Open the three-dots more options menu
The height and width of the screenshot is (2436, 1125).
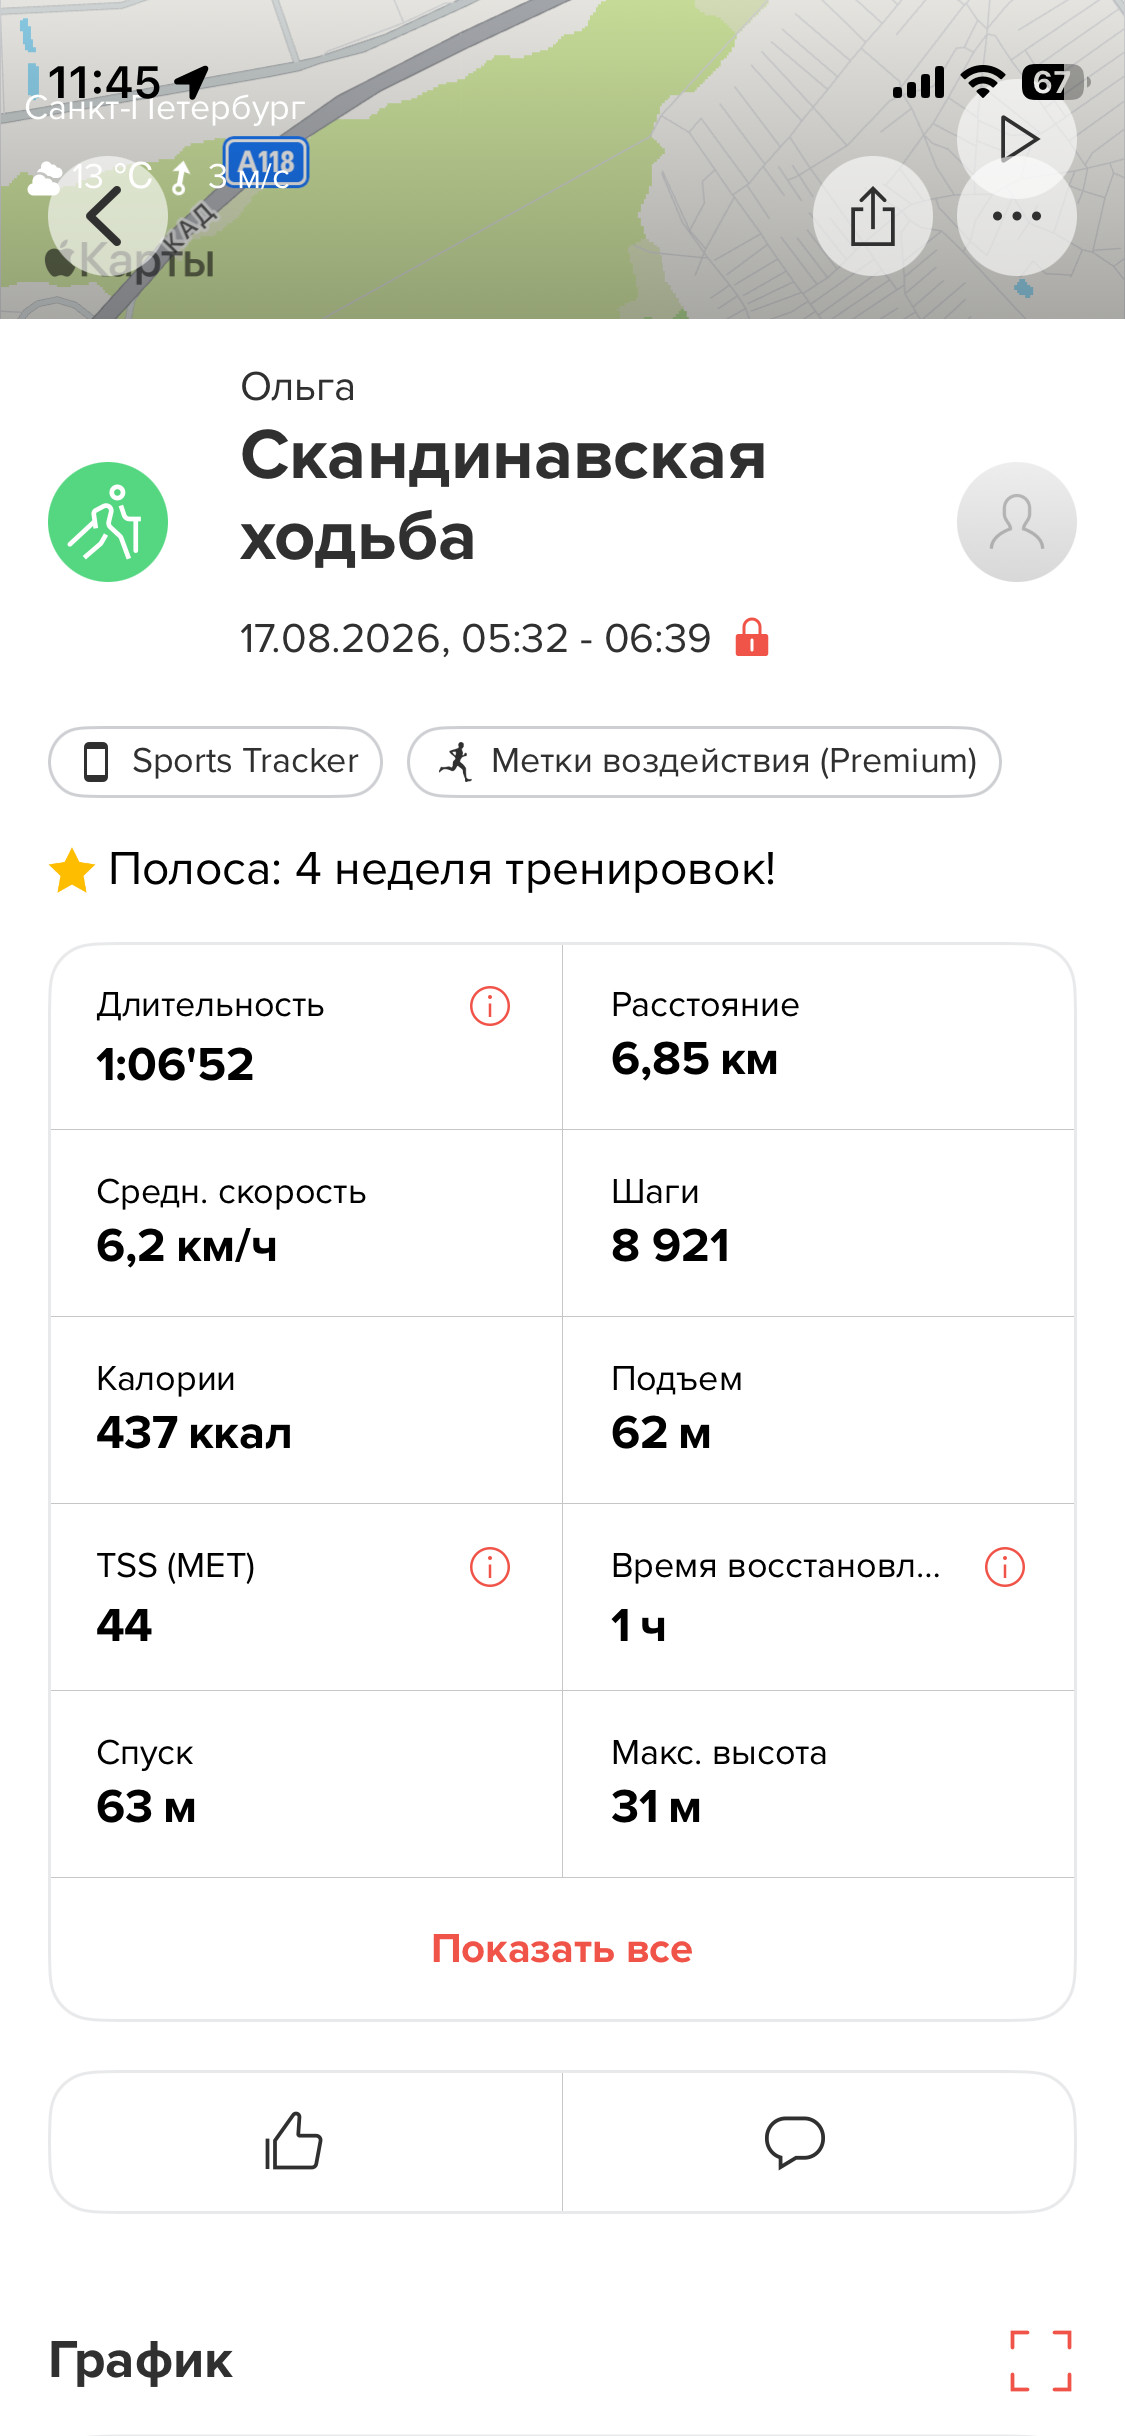1016,216
